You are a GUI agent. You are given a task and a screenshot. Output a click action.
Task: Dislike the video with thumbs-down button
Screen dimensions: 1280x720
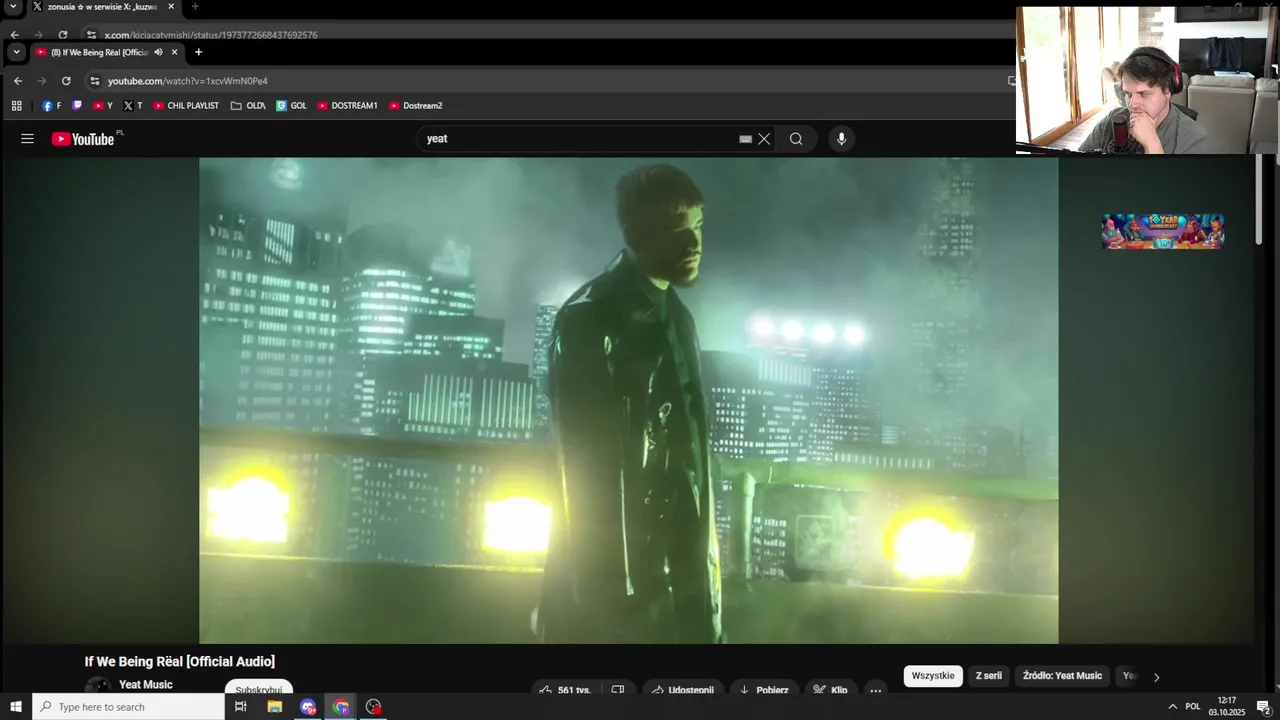(x=618, y=690)
